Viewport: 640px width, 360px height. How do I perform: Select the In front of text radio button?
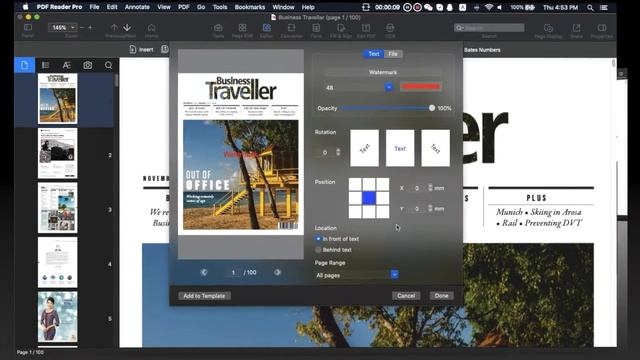318,239
